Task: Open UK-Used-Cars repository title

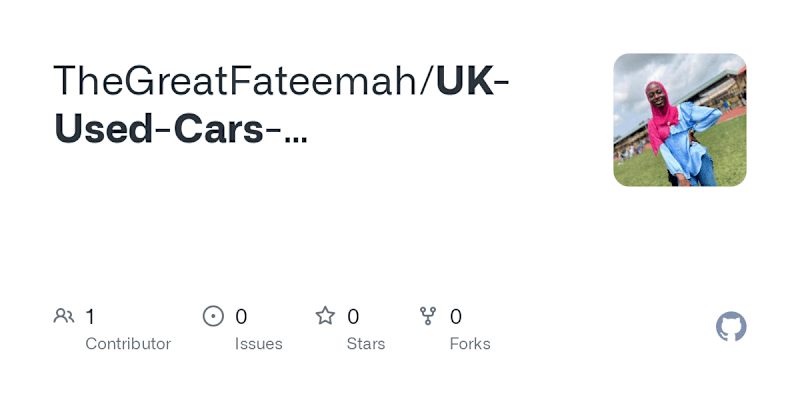Action: (x=282, y=105)
